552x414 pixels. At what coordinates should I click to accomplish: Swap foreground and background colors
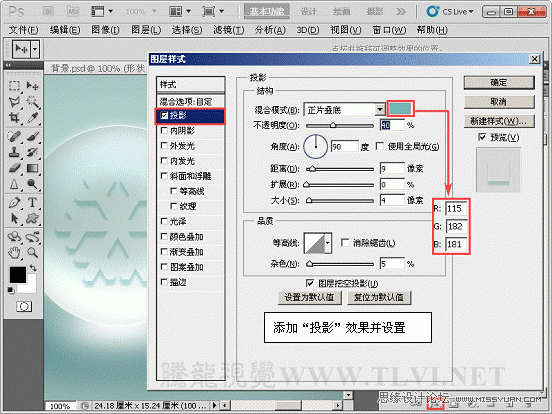click(x=33, y=268)
